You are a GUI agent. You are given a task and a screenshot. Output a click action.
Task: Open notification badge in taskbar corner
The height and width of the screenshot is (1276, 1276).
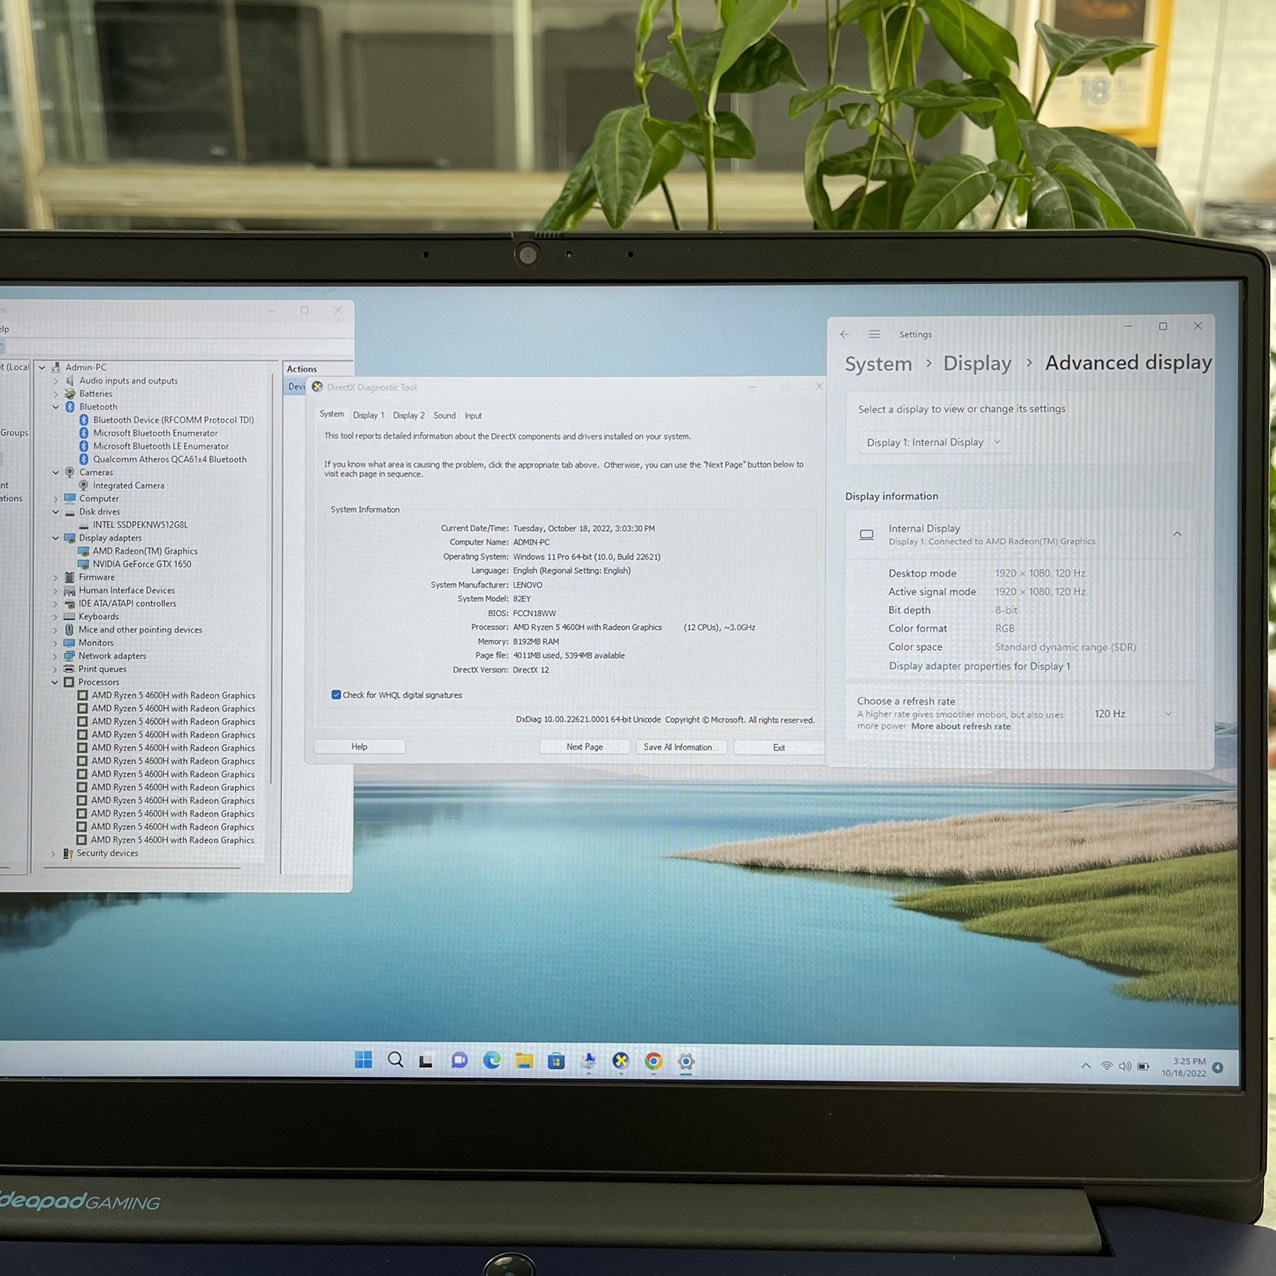1218,1068
